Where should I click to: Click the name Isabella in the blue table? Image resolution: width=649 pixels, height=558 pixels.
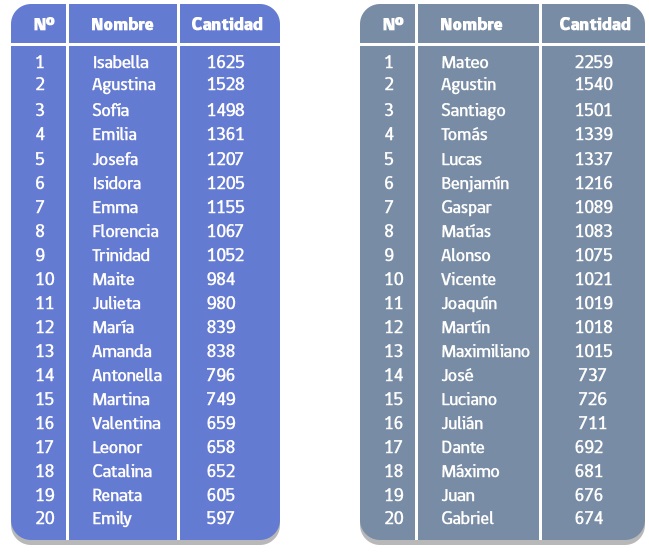click(x=120, y=62)
